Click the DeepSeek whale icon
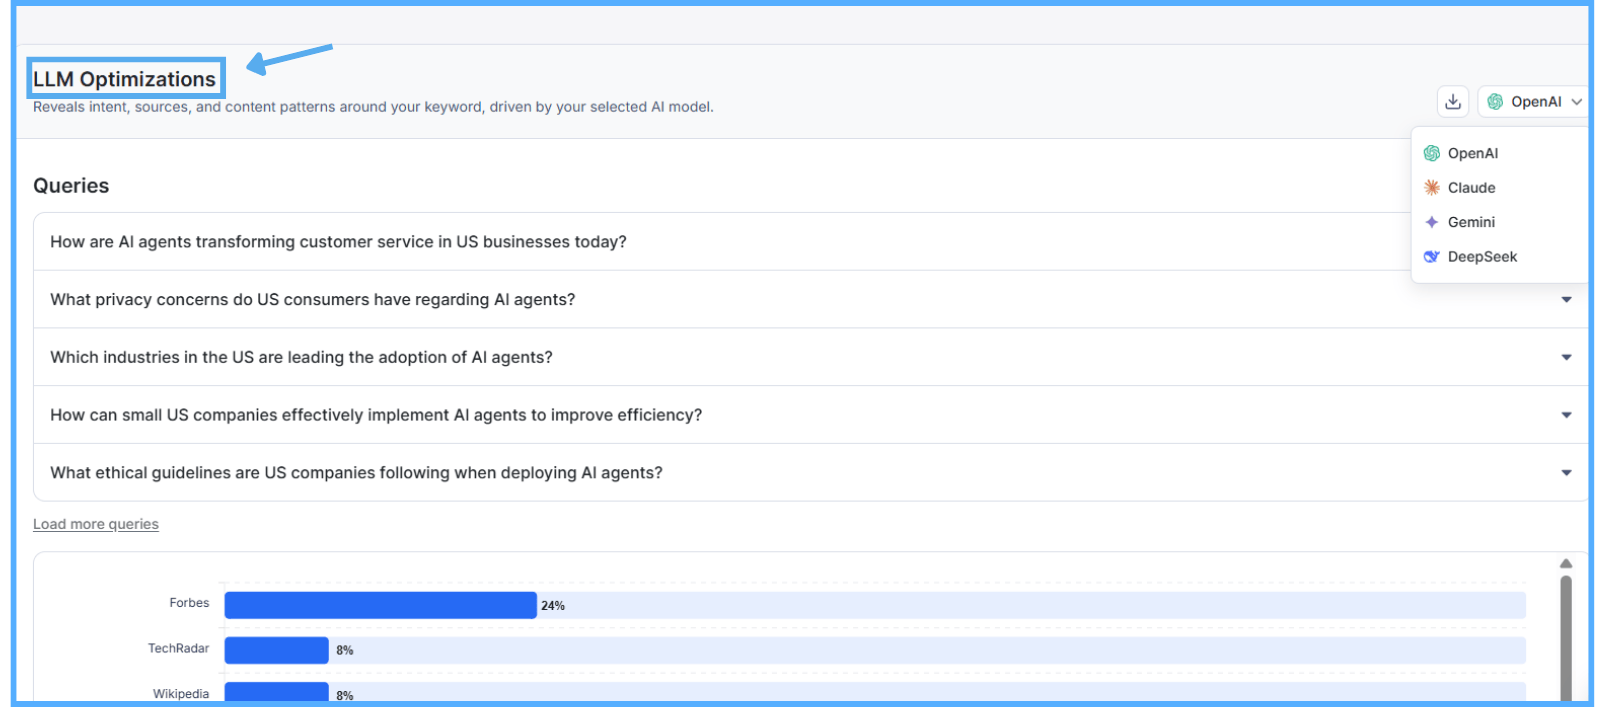Image resolution: width=1605 pixels, height=707 pixels. (x=1432, y=257)
